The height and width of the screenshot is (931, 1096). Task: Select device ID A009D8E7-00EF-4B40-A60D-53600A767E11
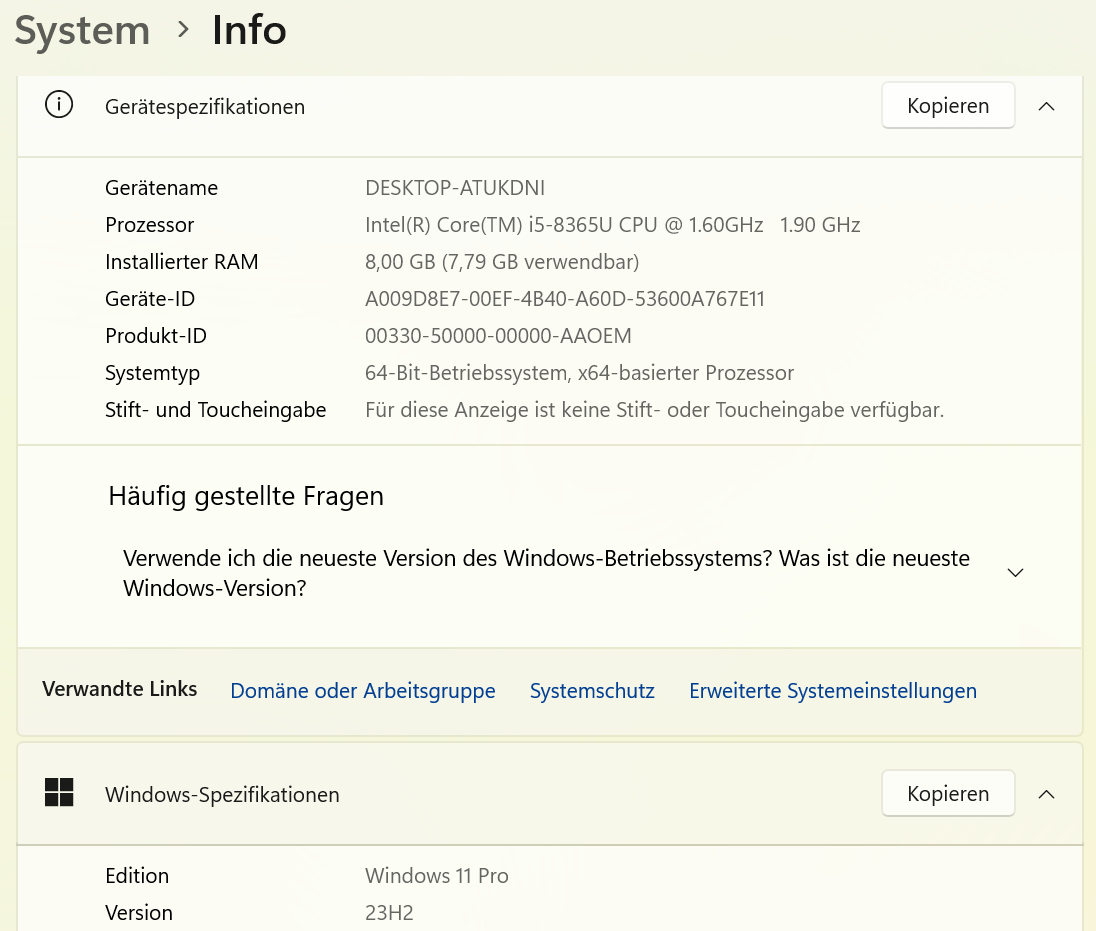point(565,299)
